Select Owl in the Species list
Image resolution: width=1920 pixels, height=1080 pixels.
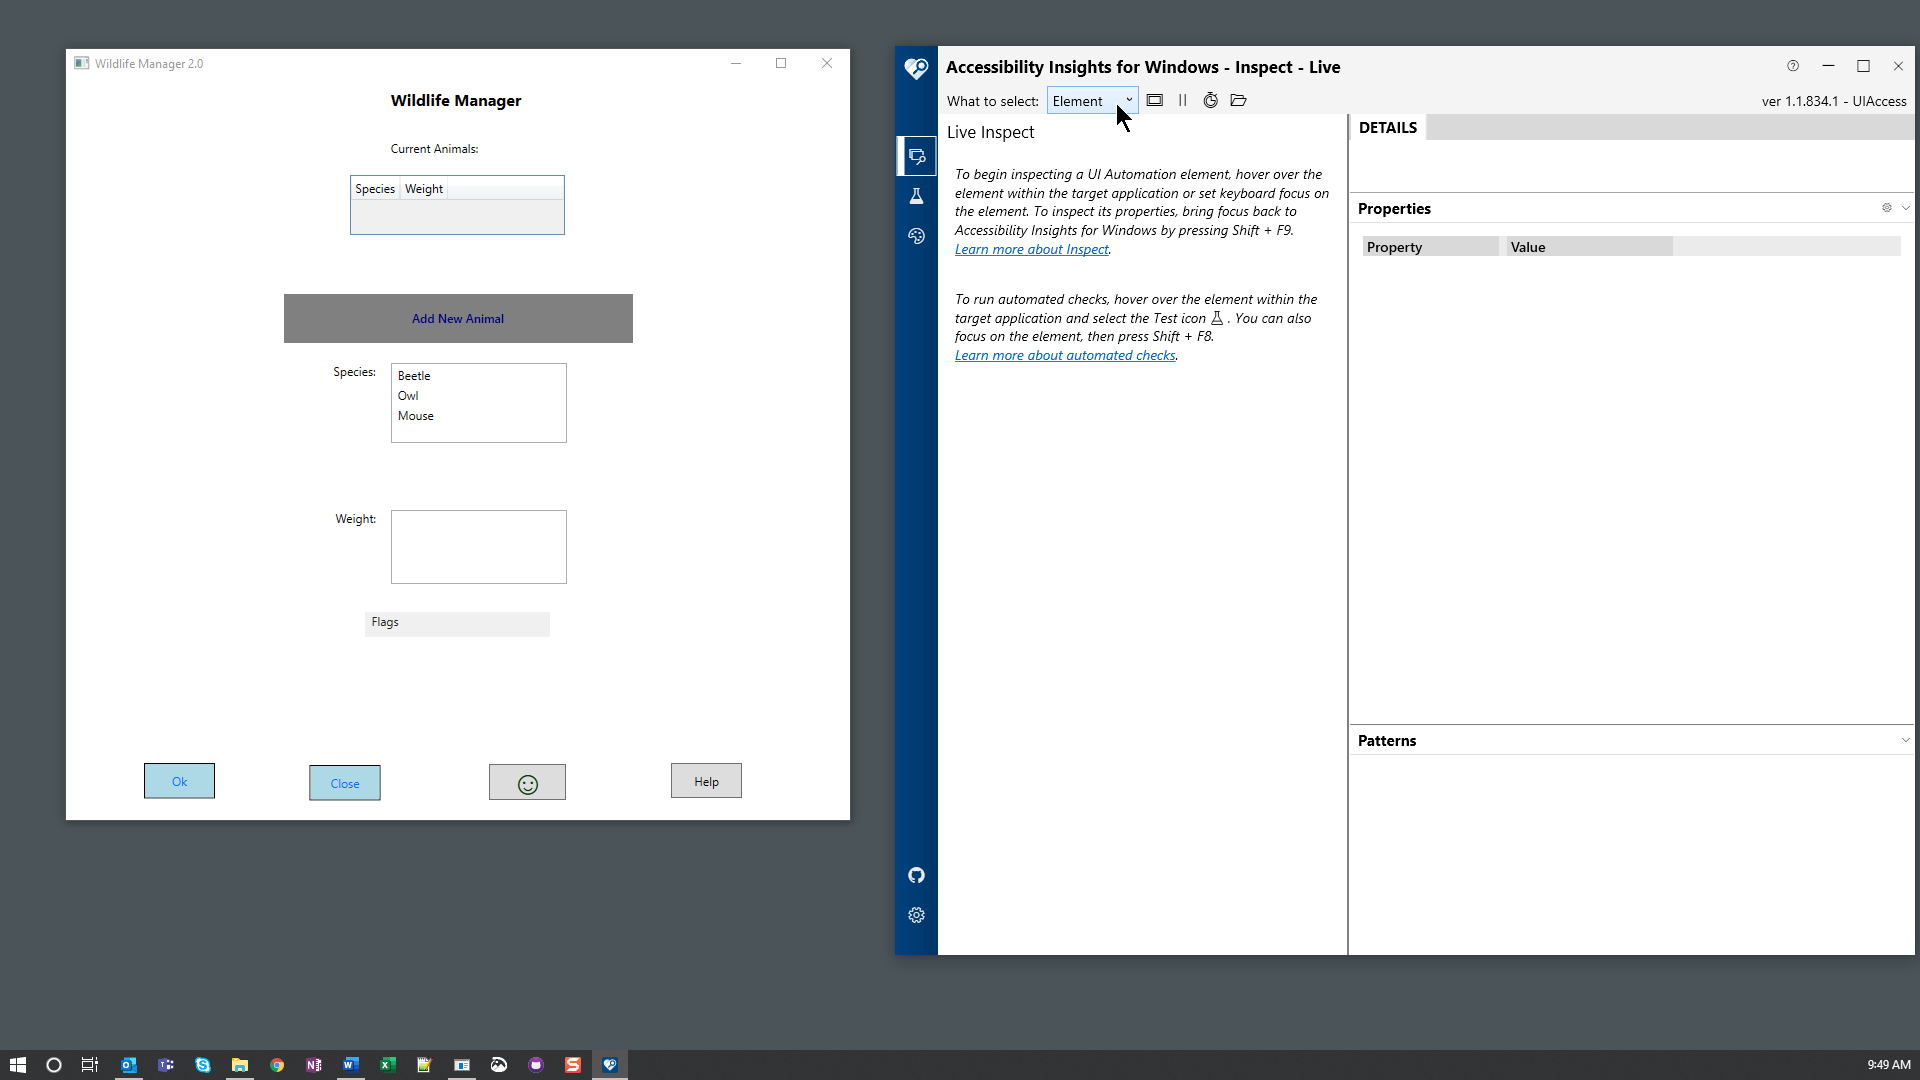(x=478, y=396)
